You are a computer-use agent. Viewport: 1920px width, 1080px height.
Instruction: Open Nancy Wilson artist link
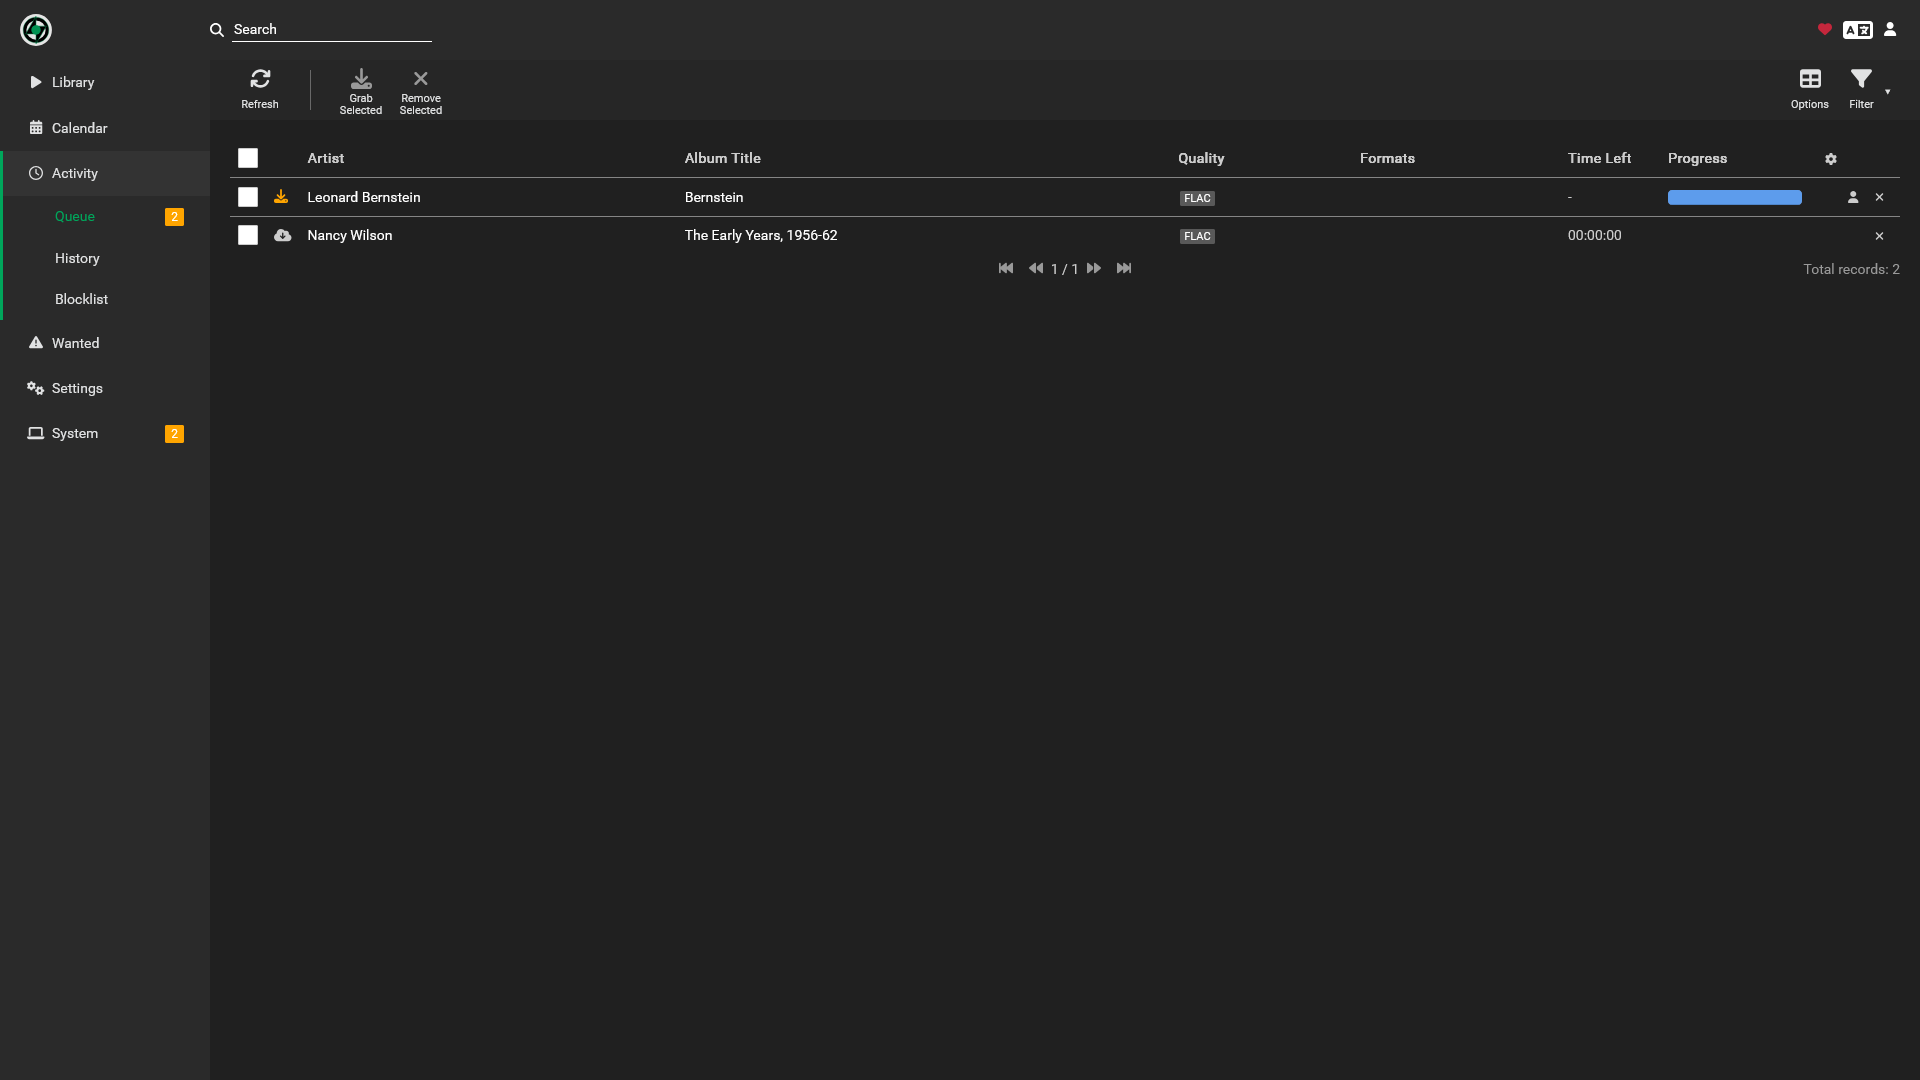(x=350, y=235)
